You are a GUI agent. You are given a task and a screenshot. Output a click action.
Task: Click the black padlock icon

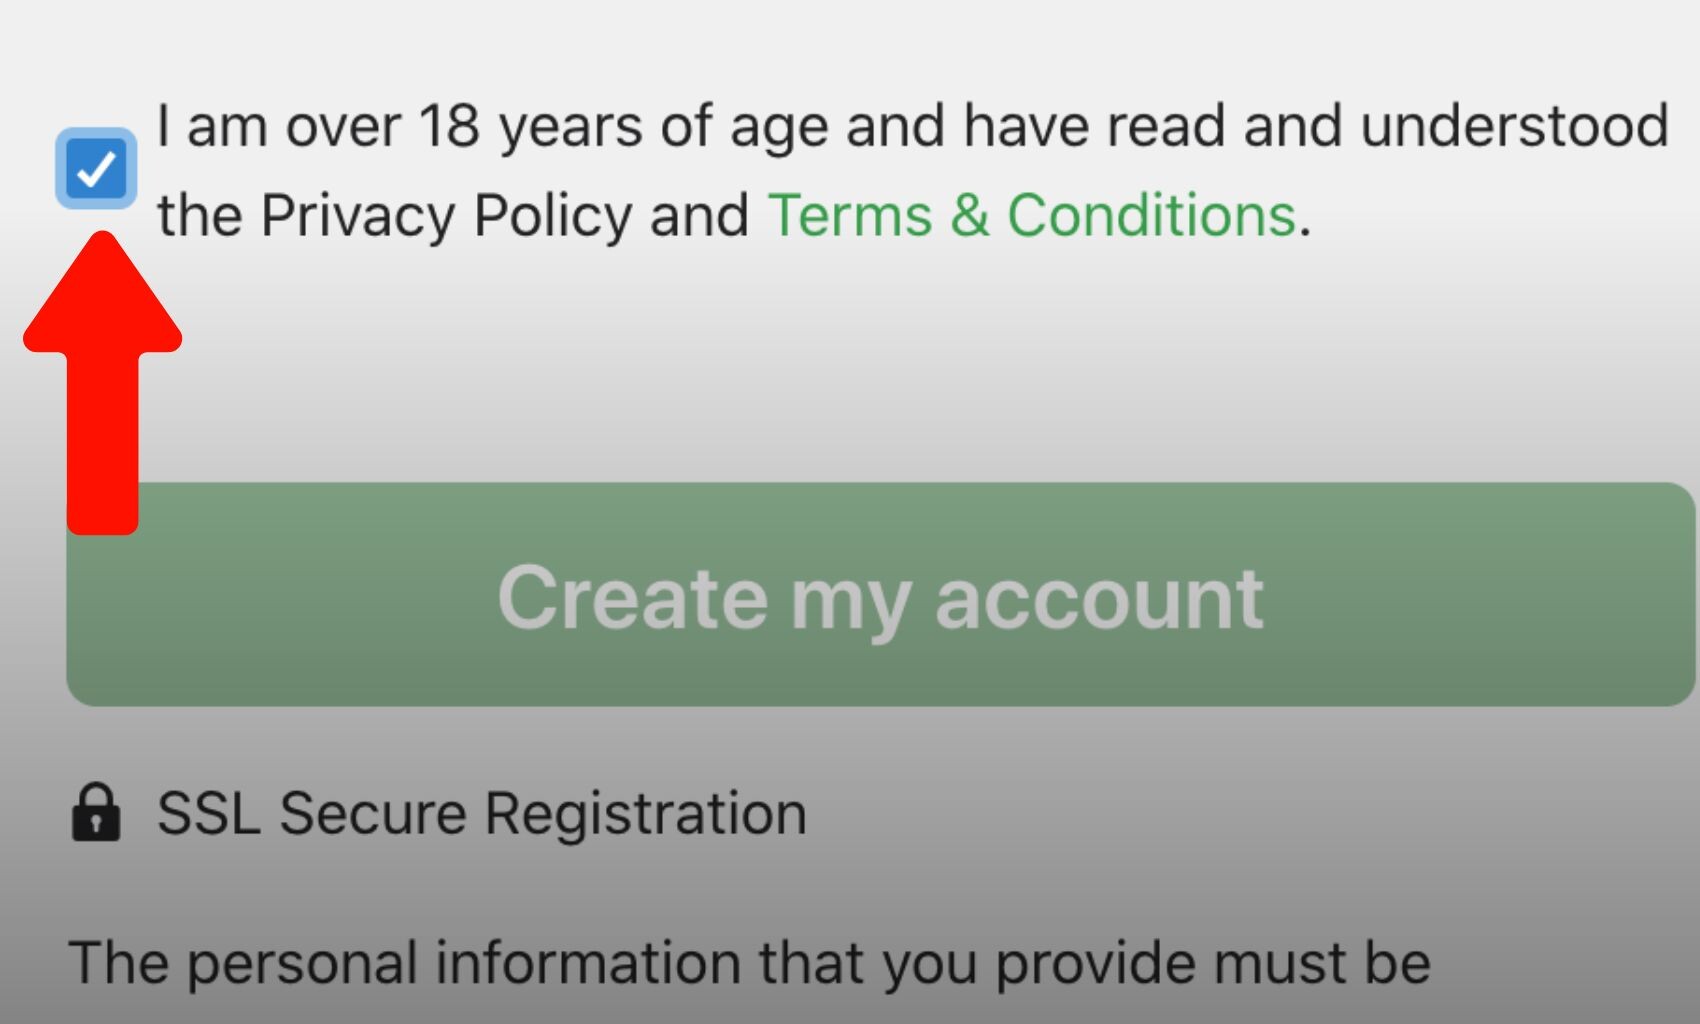coord(96,813)
